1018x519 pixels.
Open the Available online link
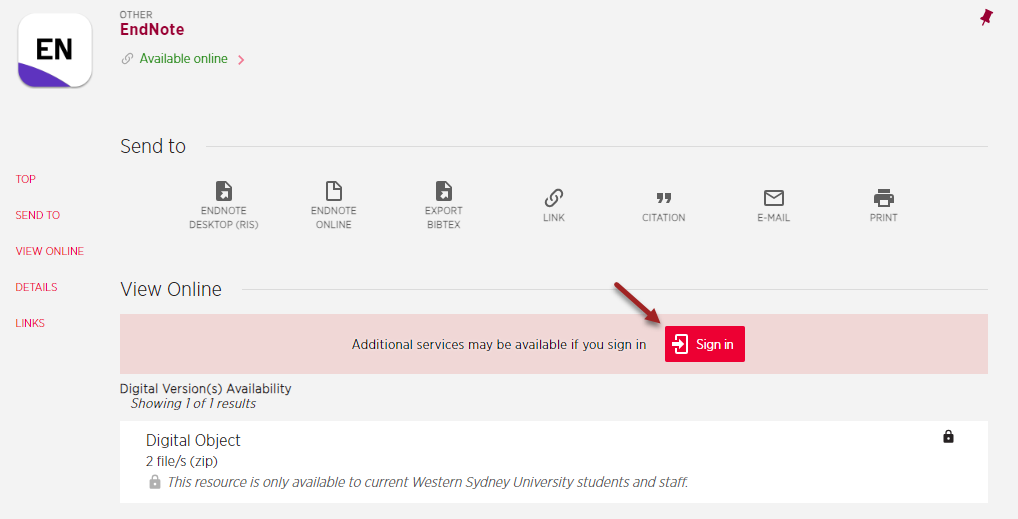183,59
